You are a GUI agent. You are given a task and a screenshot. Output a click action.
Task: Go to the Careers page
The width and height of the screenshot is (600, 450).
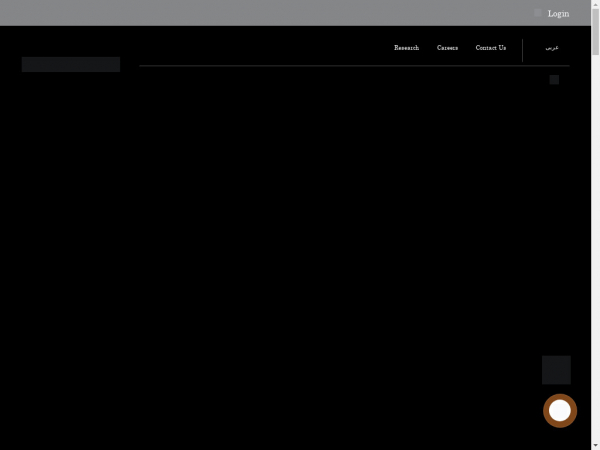click(x=447, y=48)
